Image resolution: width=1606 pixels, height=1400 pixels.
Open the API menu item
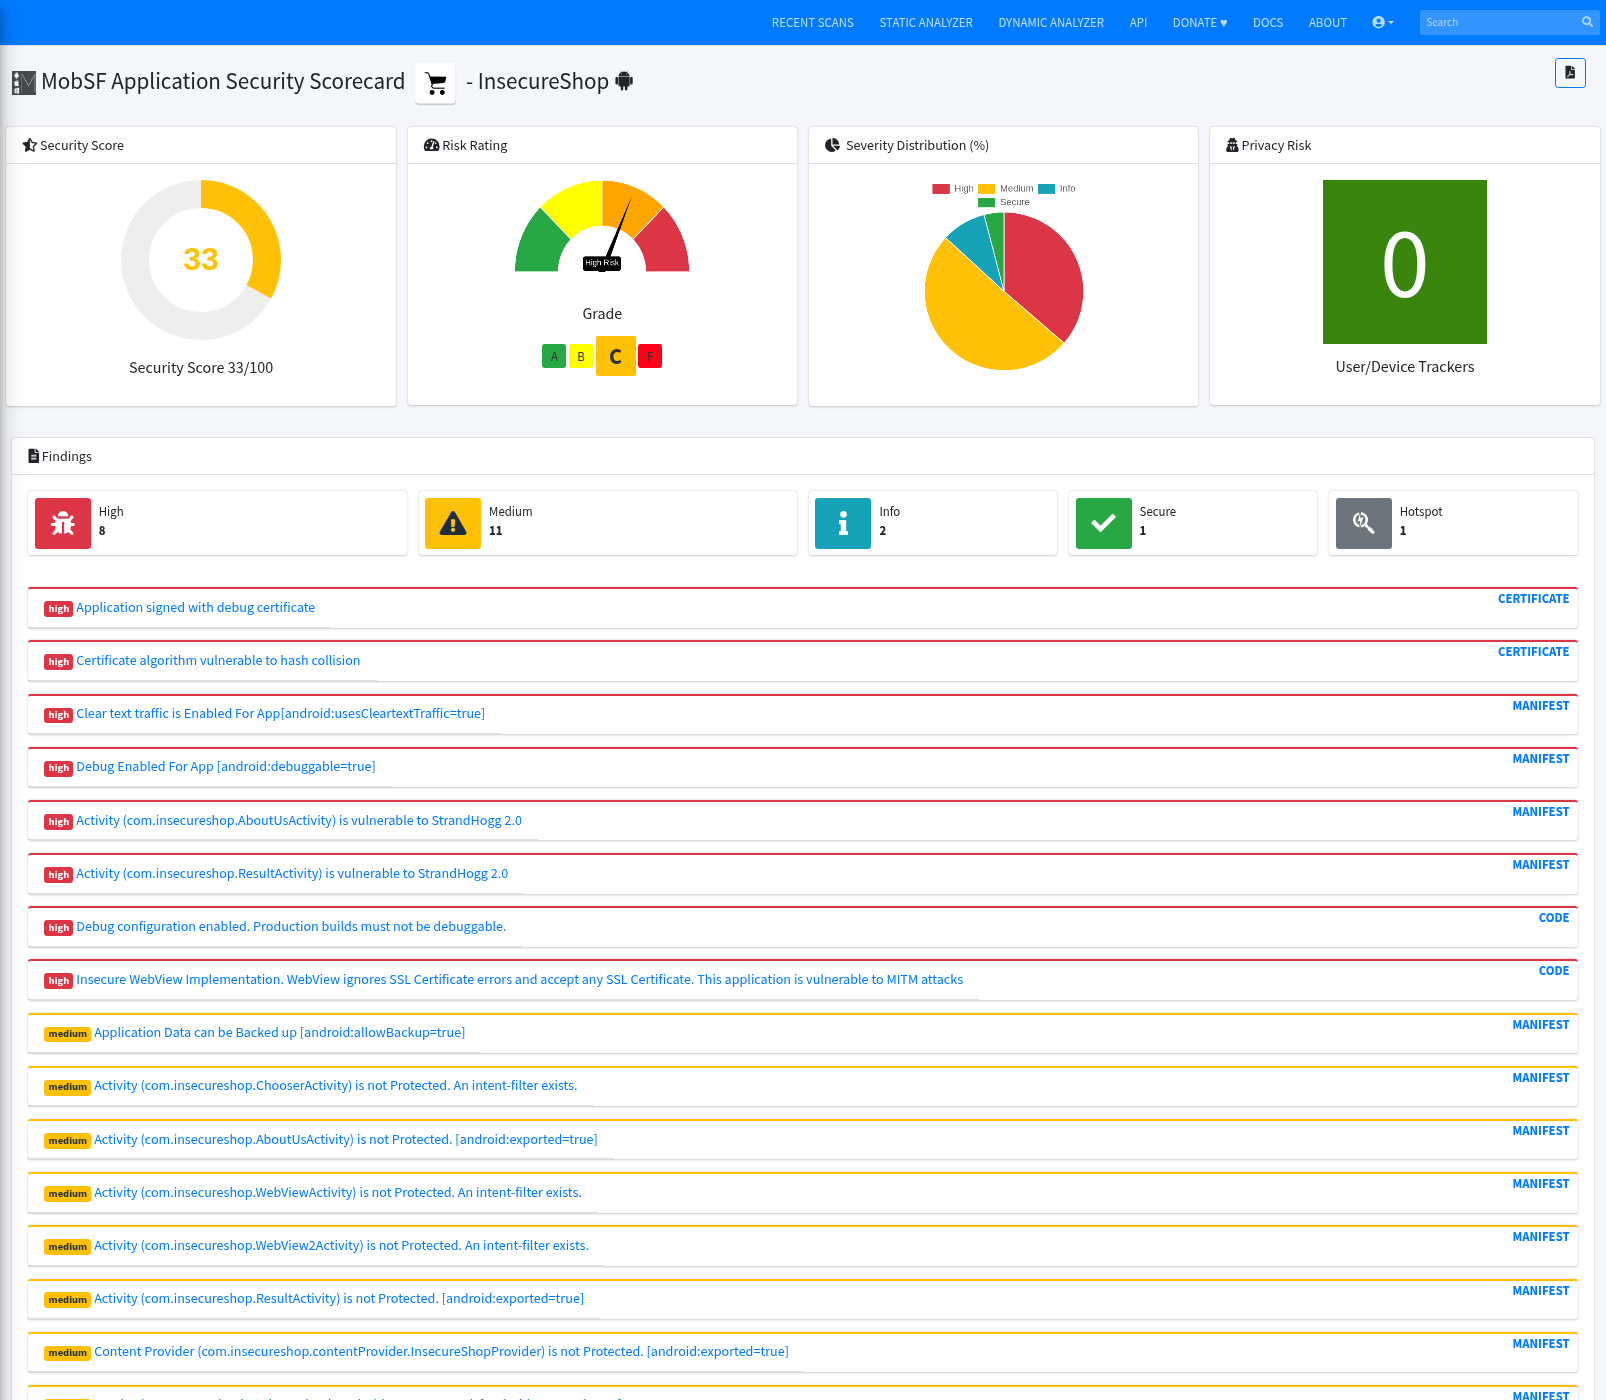click(1138, 22)
